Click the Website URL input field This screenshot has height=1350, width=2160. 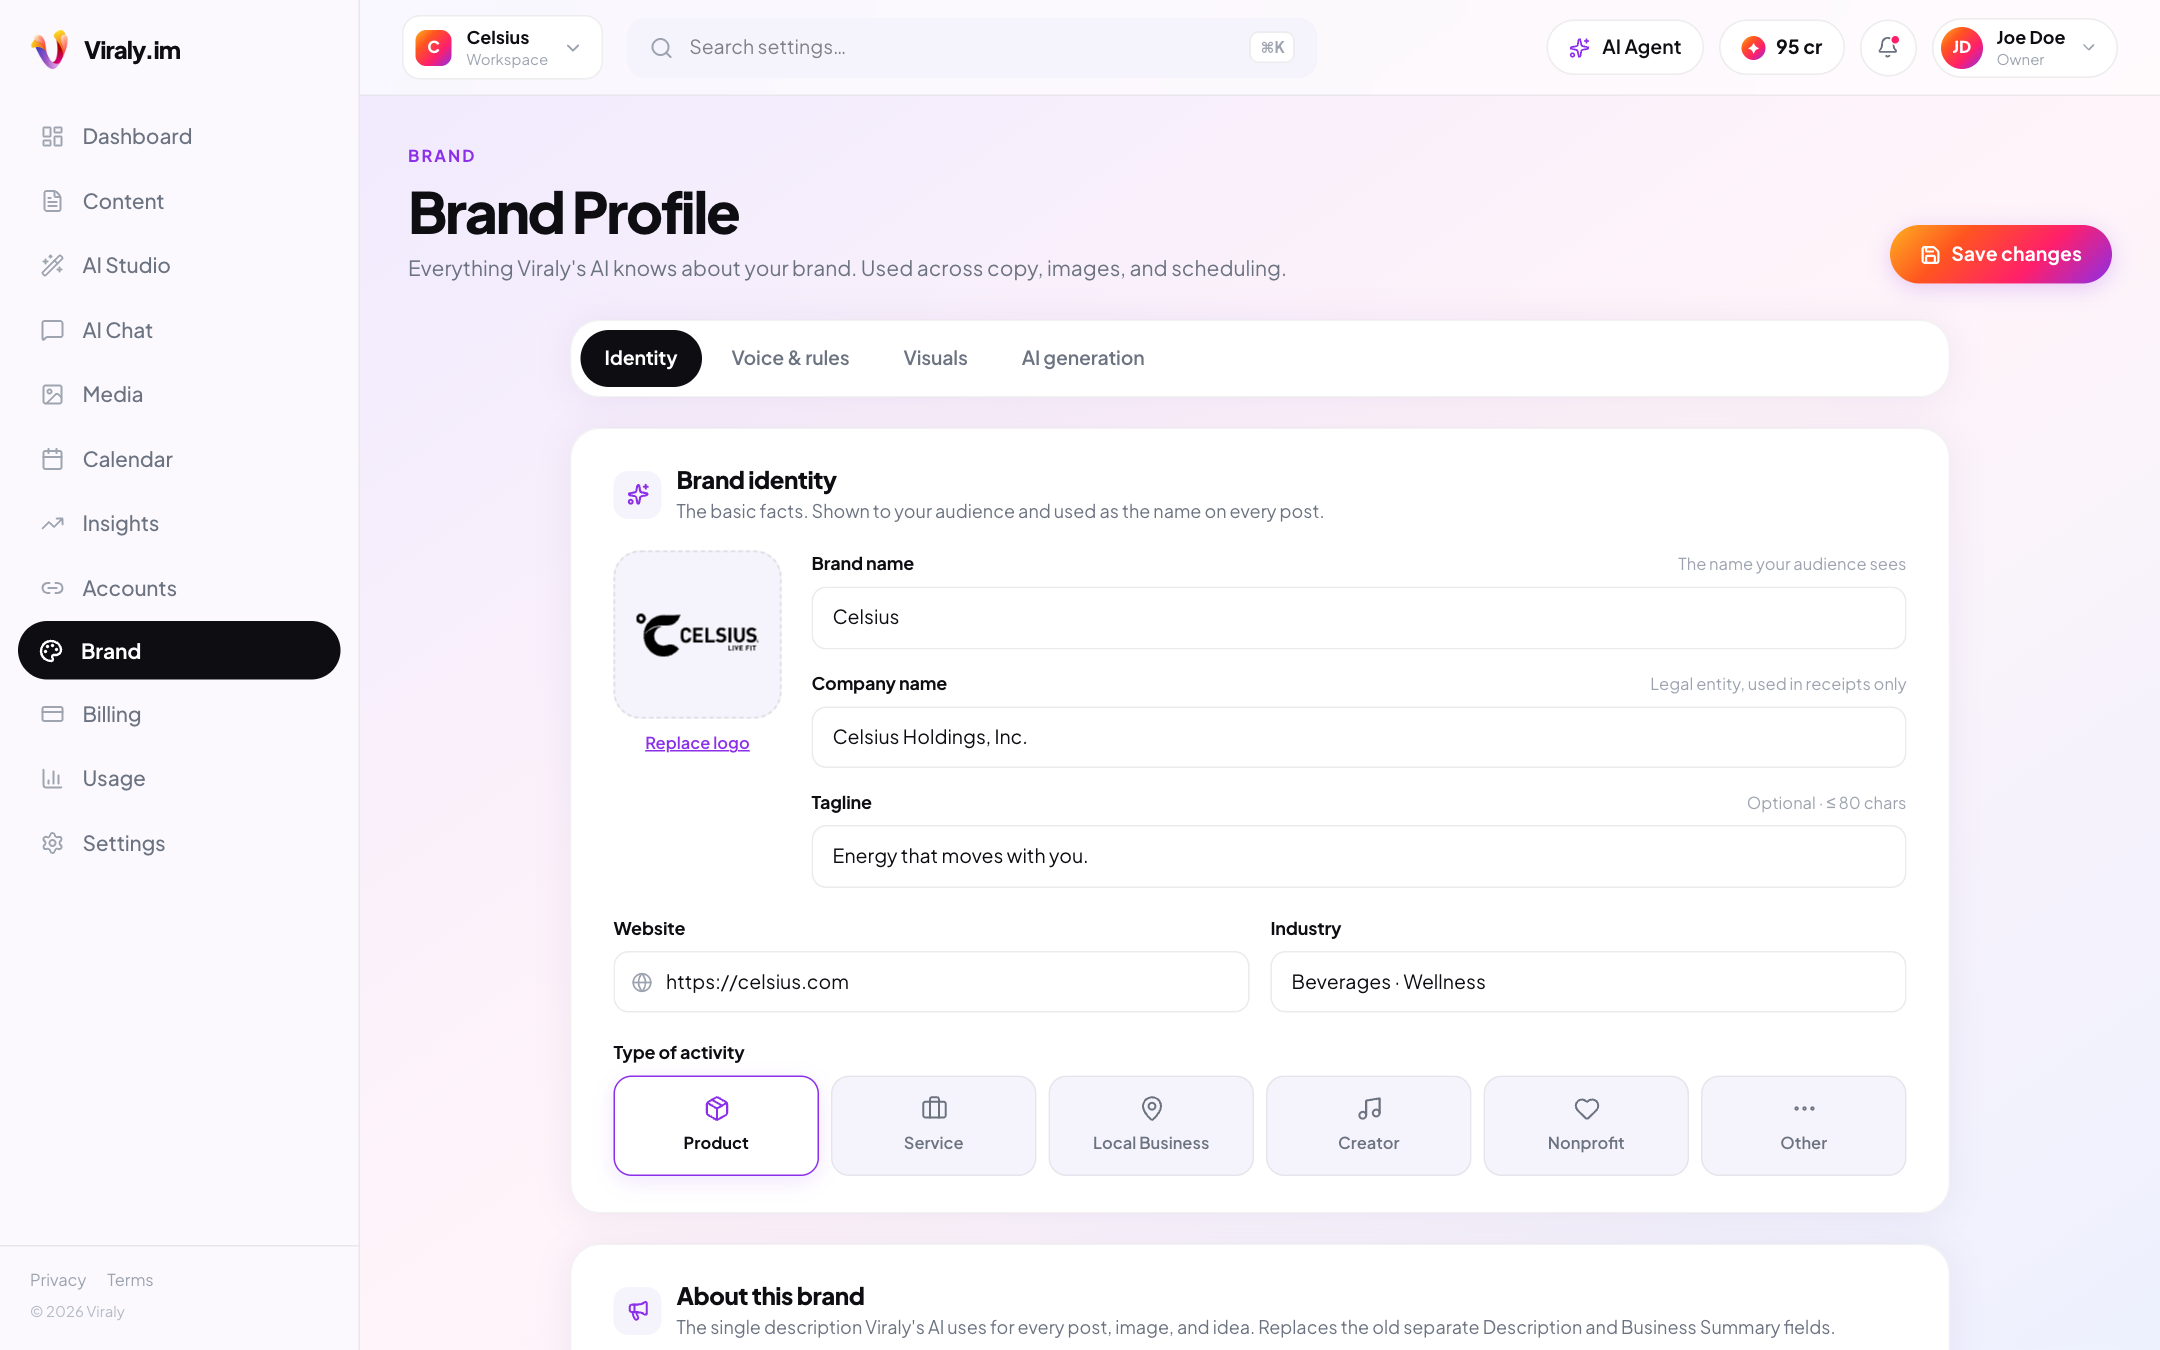click(x=931, y=982)
